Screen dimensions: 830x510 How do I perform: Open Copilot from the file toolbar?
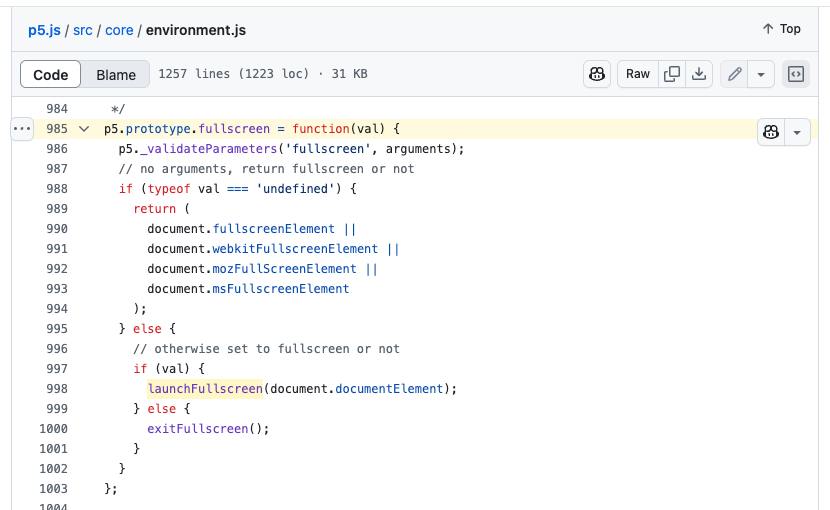tap(597, 74)
